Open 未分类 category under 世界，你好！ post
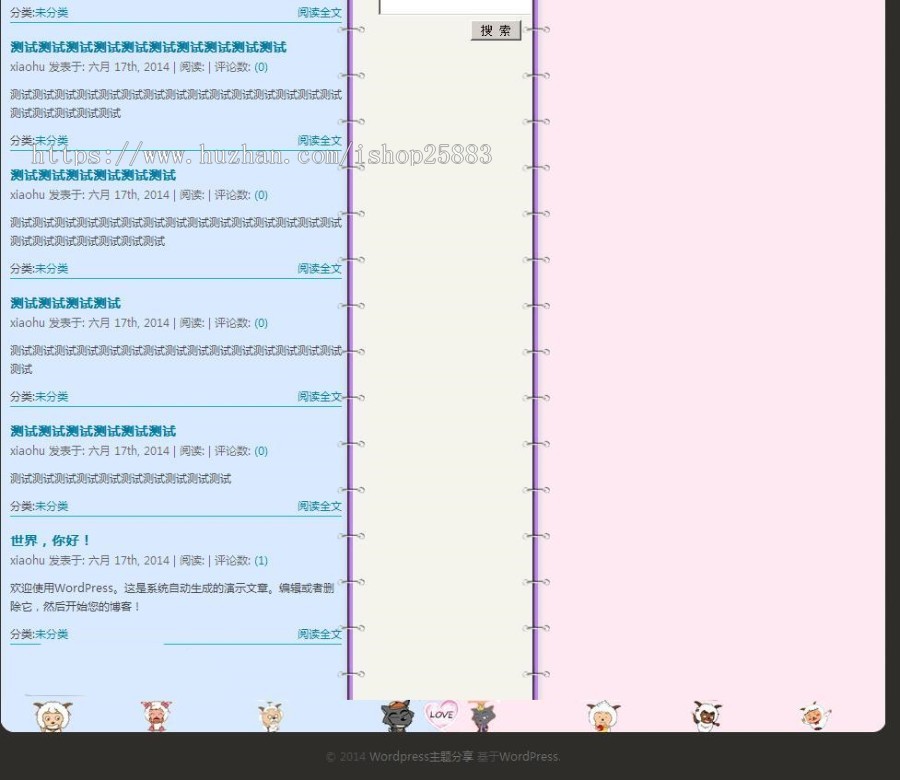 click(x=52, y=634)
